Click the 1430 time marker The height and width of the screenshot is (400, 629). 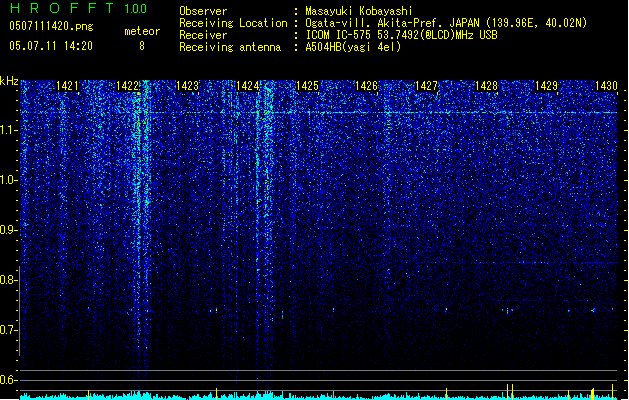point(606,86)
